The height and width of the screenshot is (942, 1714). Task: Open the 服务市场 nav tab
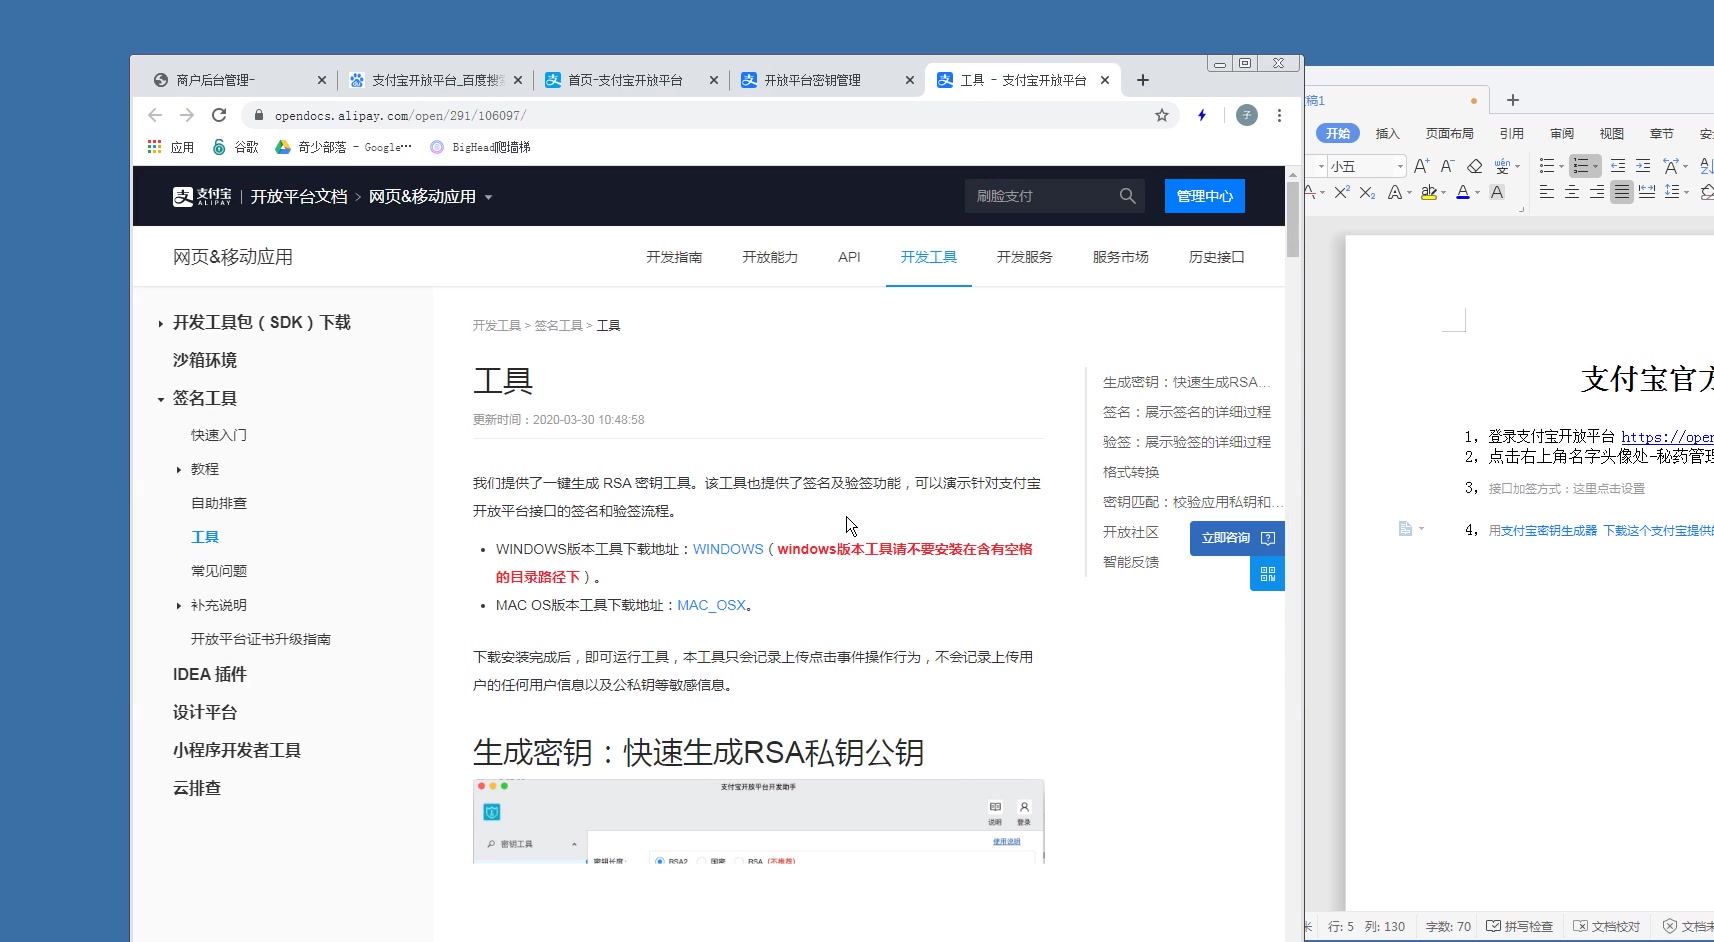[1120, 257]
